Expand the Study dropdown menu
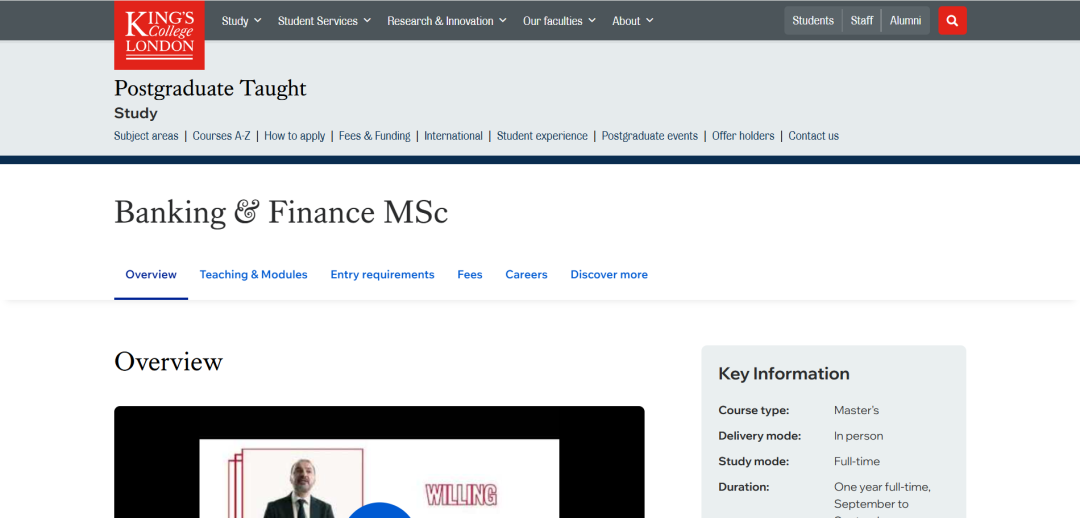The width and height of the screenshot is (1080, 518). (242, 21)
